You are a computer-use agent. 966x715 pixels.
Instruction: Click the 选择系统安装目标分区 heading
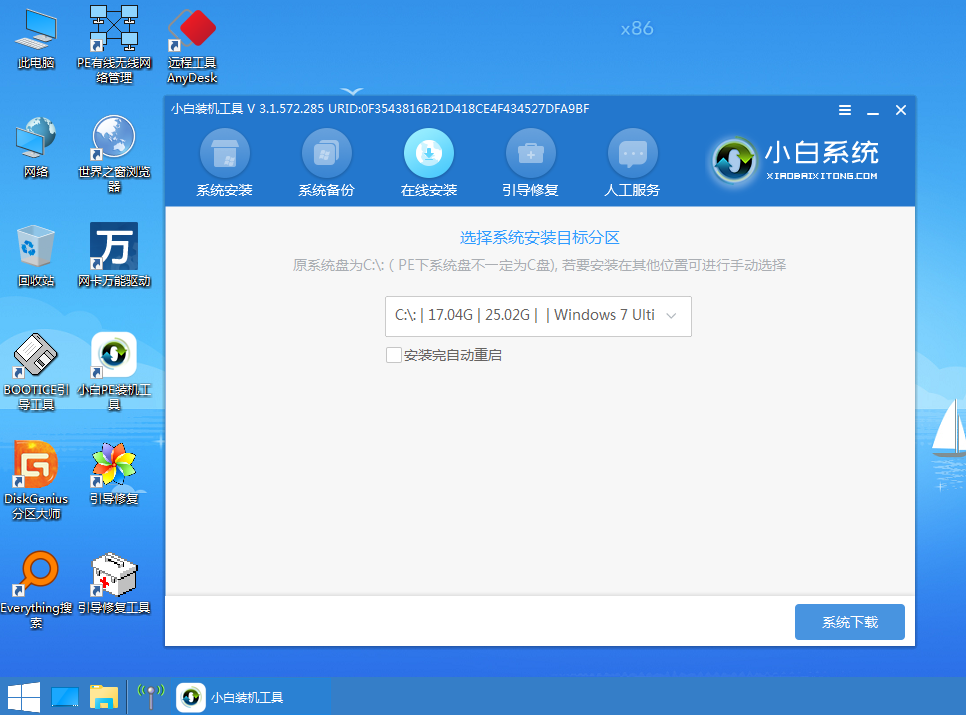(539, 238)
